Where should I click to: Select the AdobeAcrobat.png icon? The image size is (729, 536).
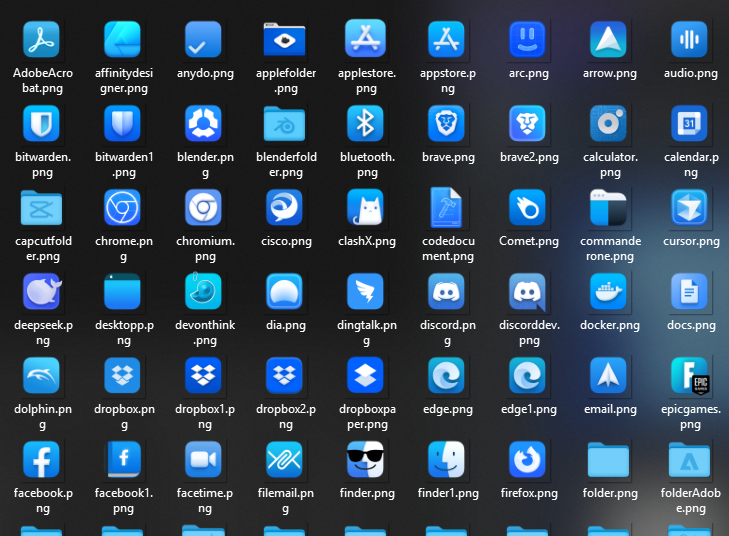41,40
